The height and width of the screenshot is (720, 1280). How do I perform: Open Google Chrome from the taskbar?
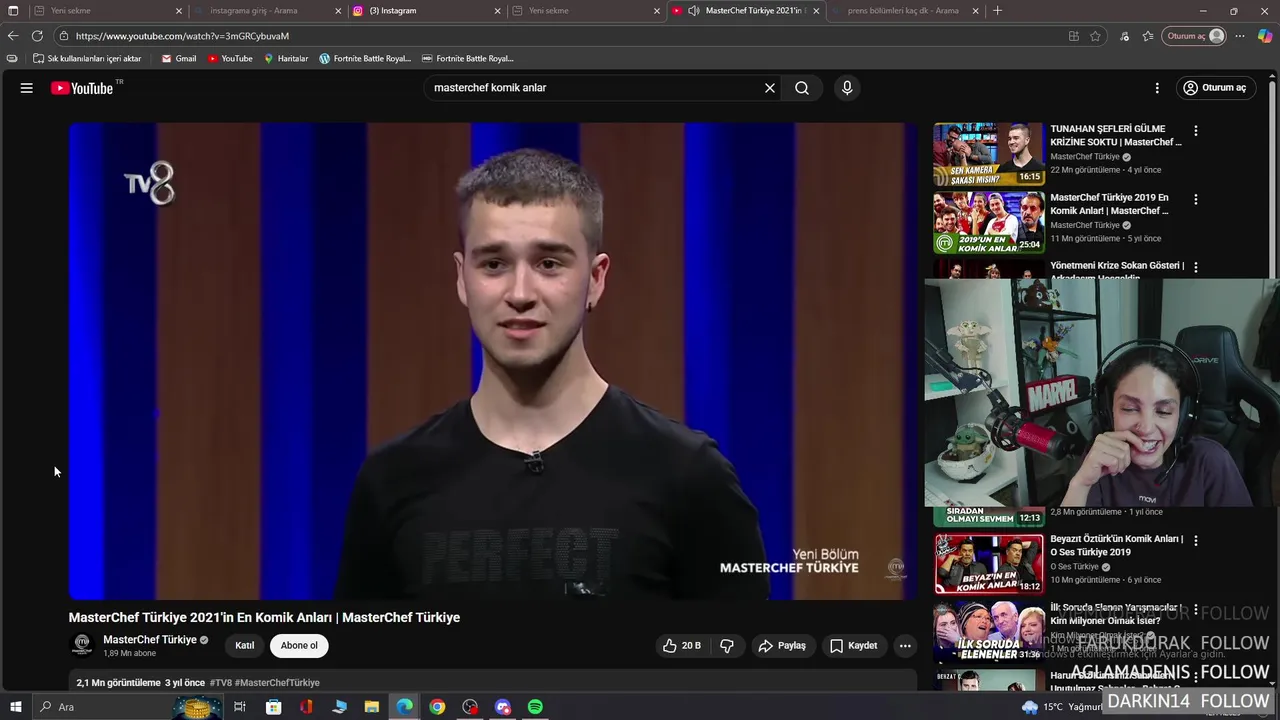click(x=437, y=707)
